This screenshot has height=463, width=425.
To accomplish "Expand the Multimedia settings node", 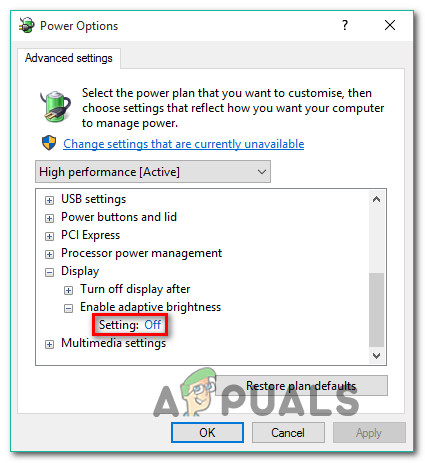I will click(49, 344).
